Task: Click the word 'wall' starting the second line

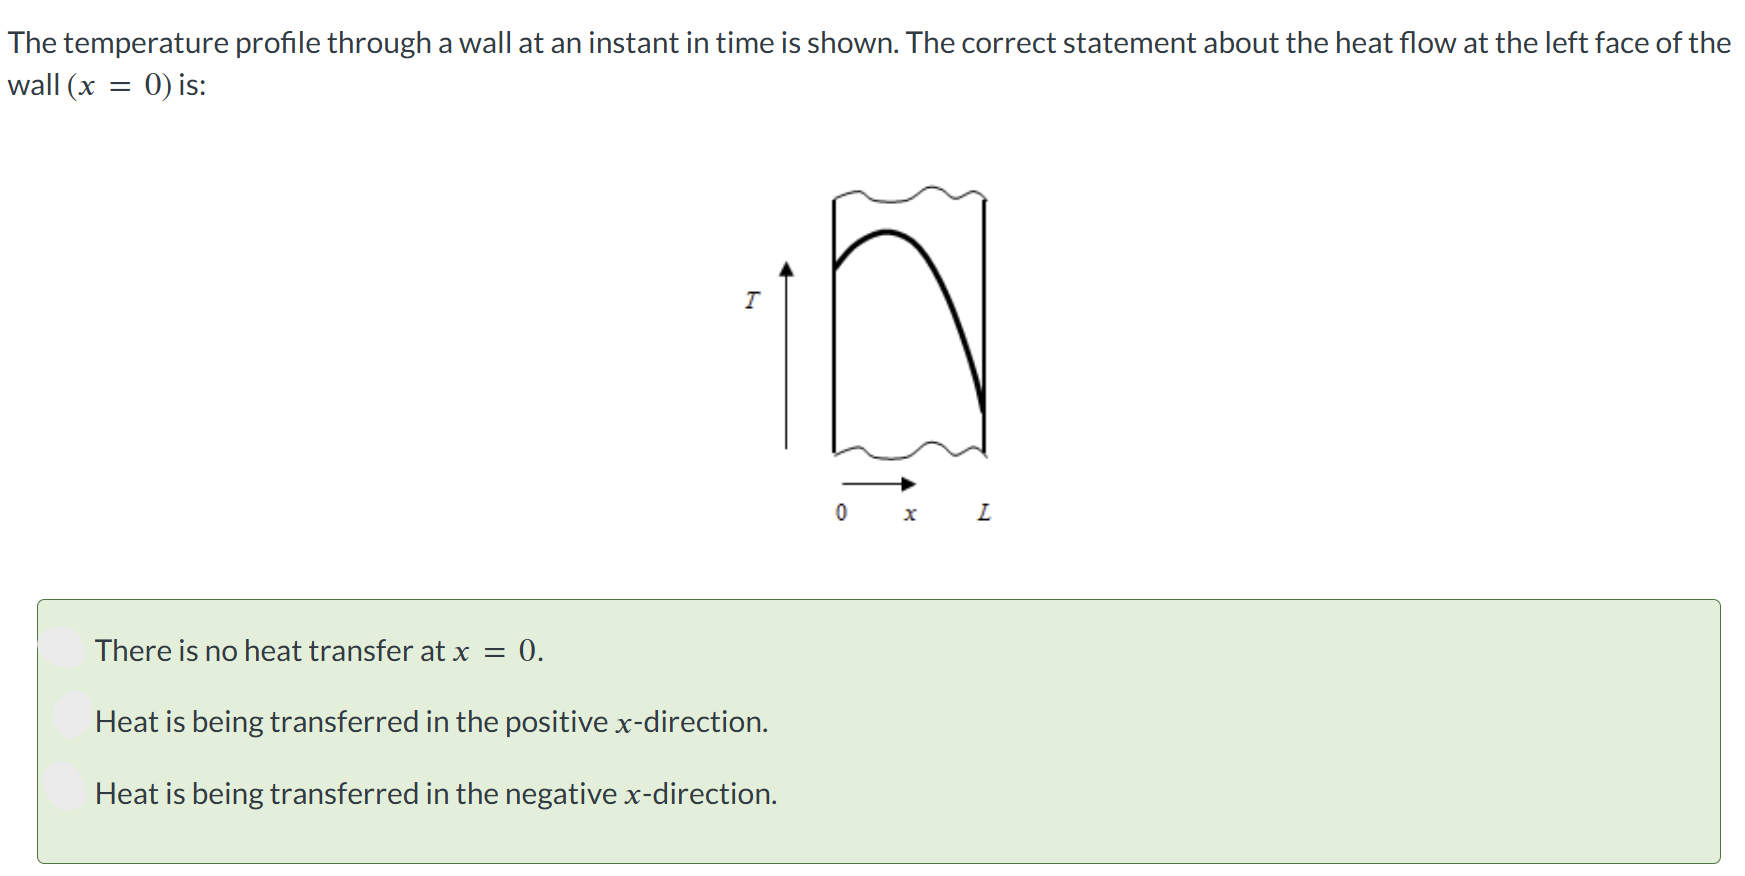Action: coord(33,86)
